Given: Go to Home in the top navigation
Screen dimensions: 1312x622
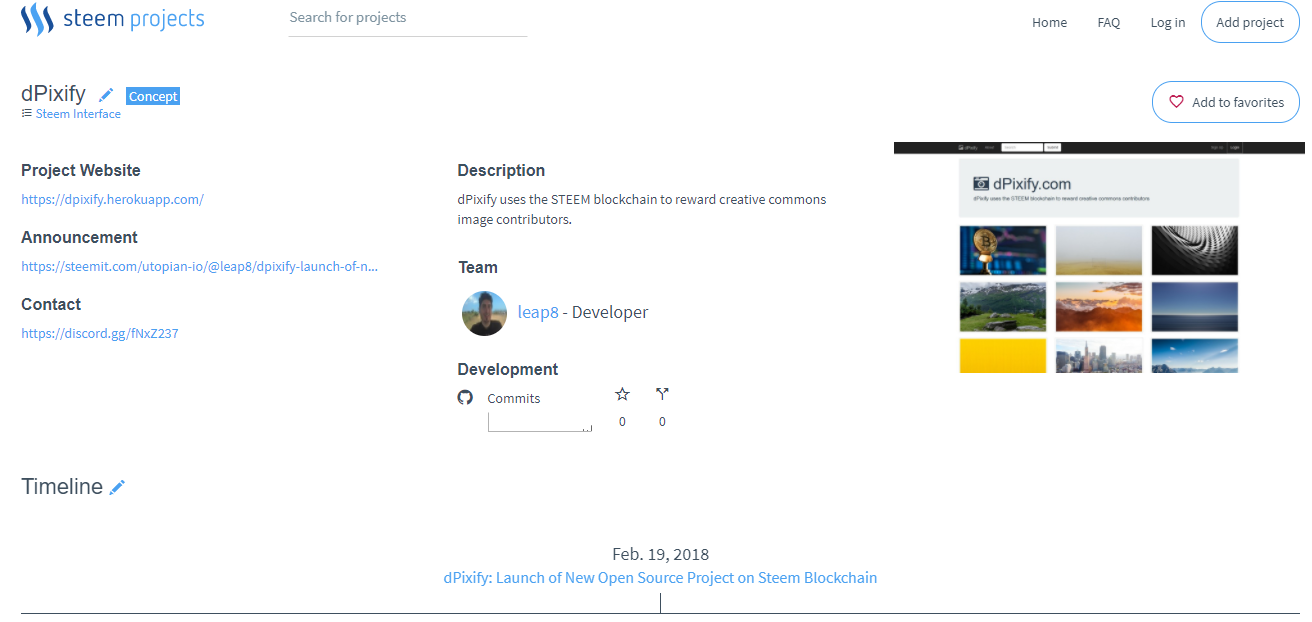Looking at the screenshot, I should pyautogui.click(x=1049, y=22).
